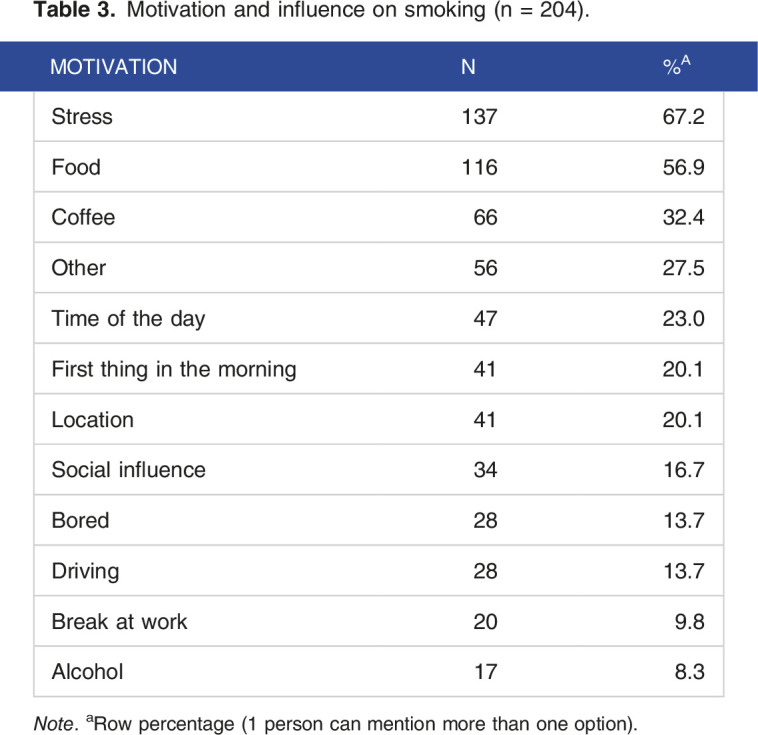The width and height of the screenshot is (758, 735).
Task: Select the Stress row label
Action: point(82,117)
